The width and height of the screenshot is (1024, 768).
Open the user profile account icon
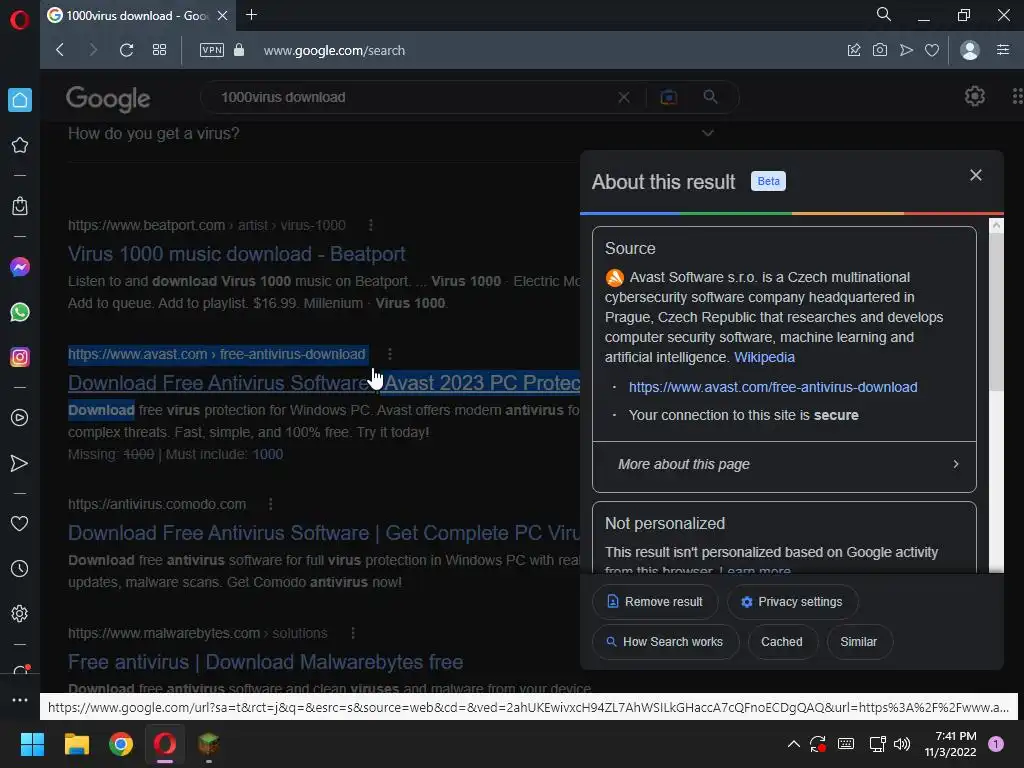point(970,50)
